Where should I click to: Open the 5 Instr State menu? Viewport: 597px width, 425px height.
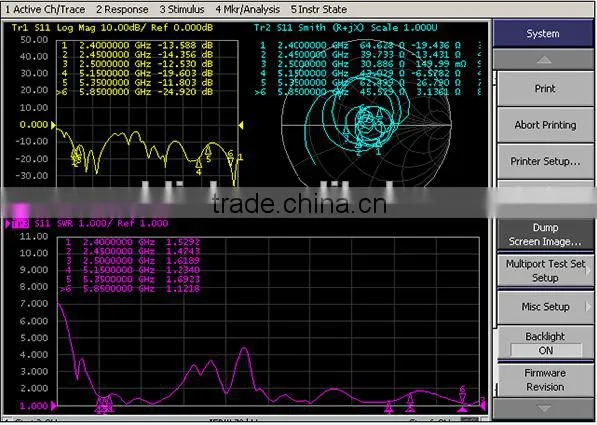click(x=319, y=9)
